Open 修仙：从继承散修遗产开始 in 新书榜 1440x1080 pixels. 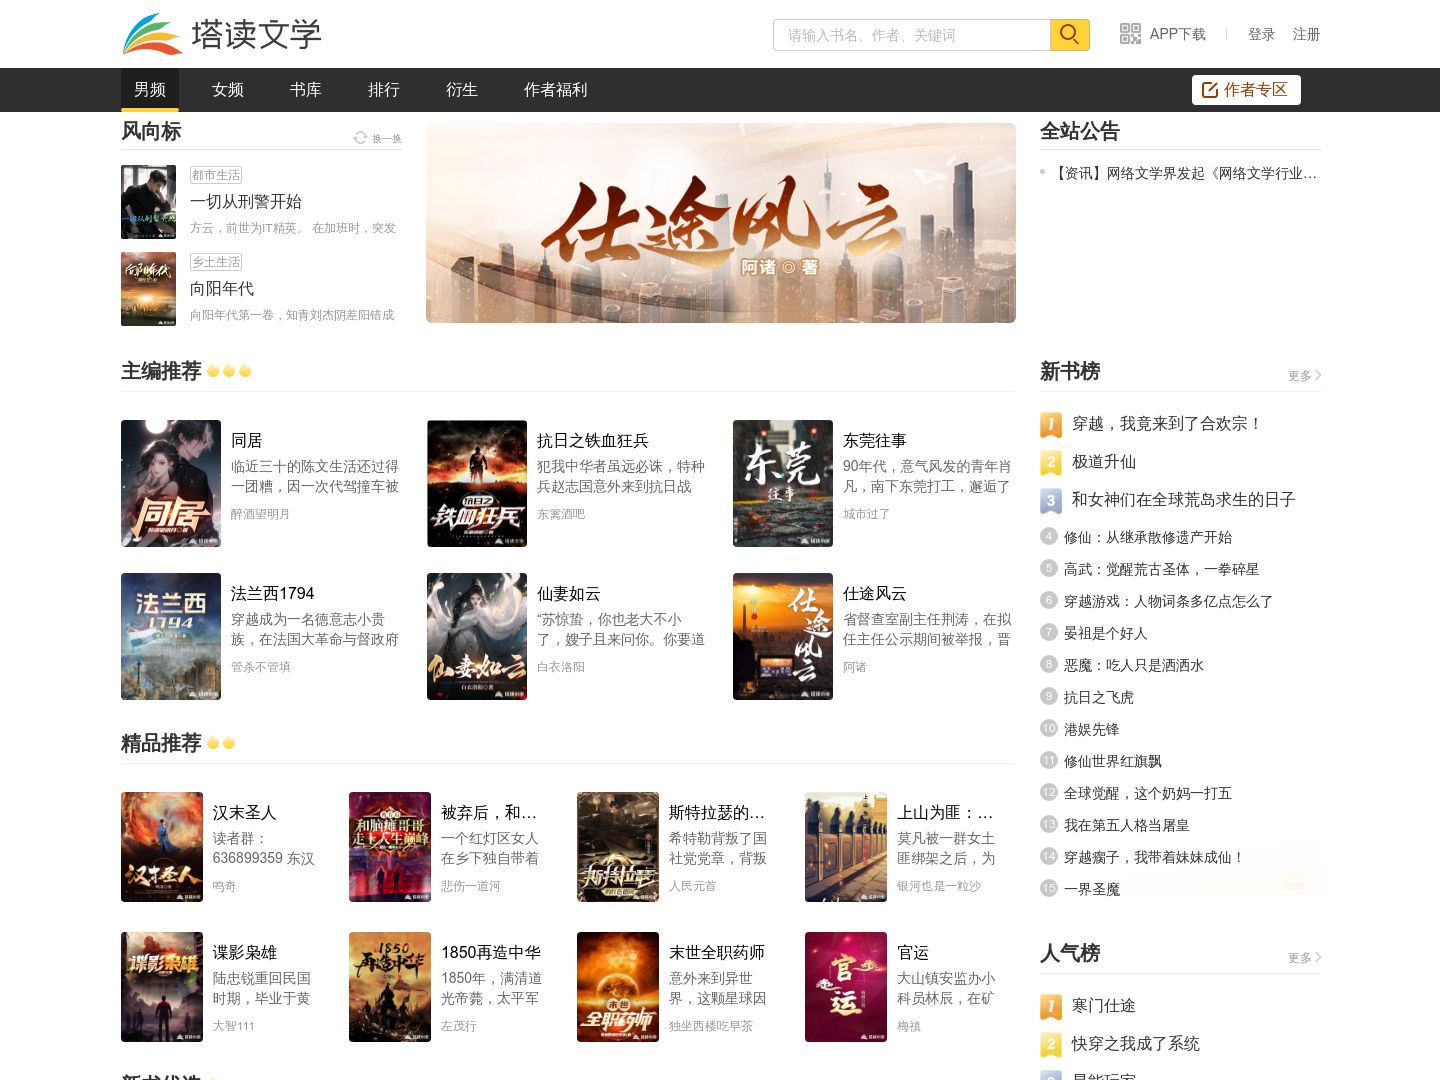point(1148,537)
